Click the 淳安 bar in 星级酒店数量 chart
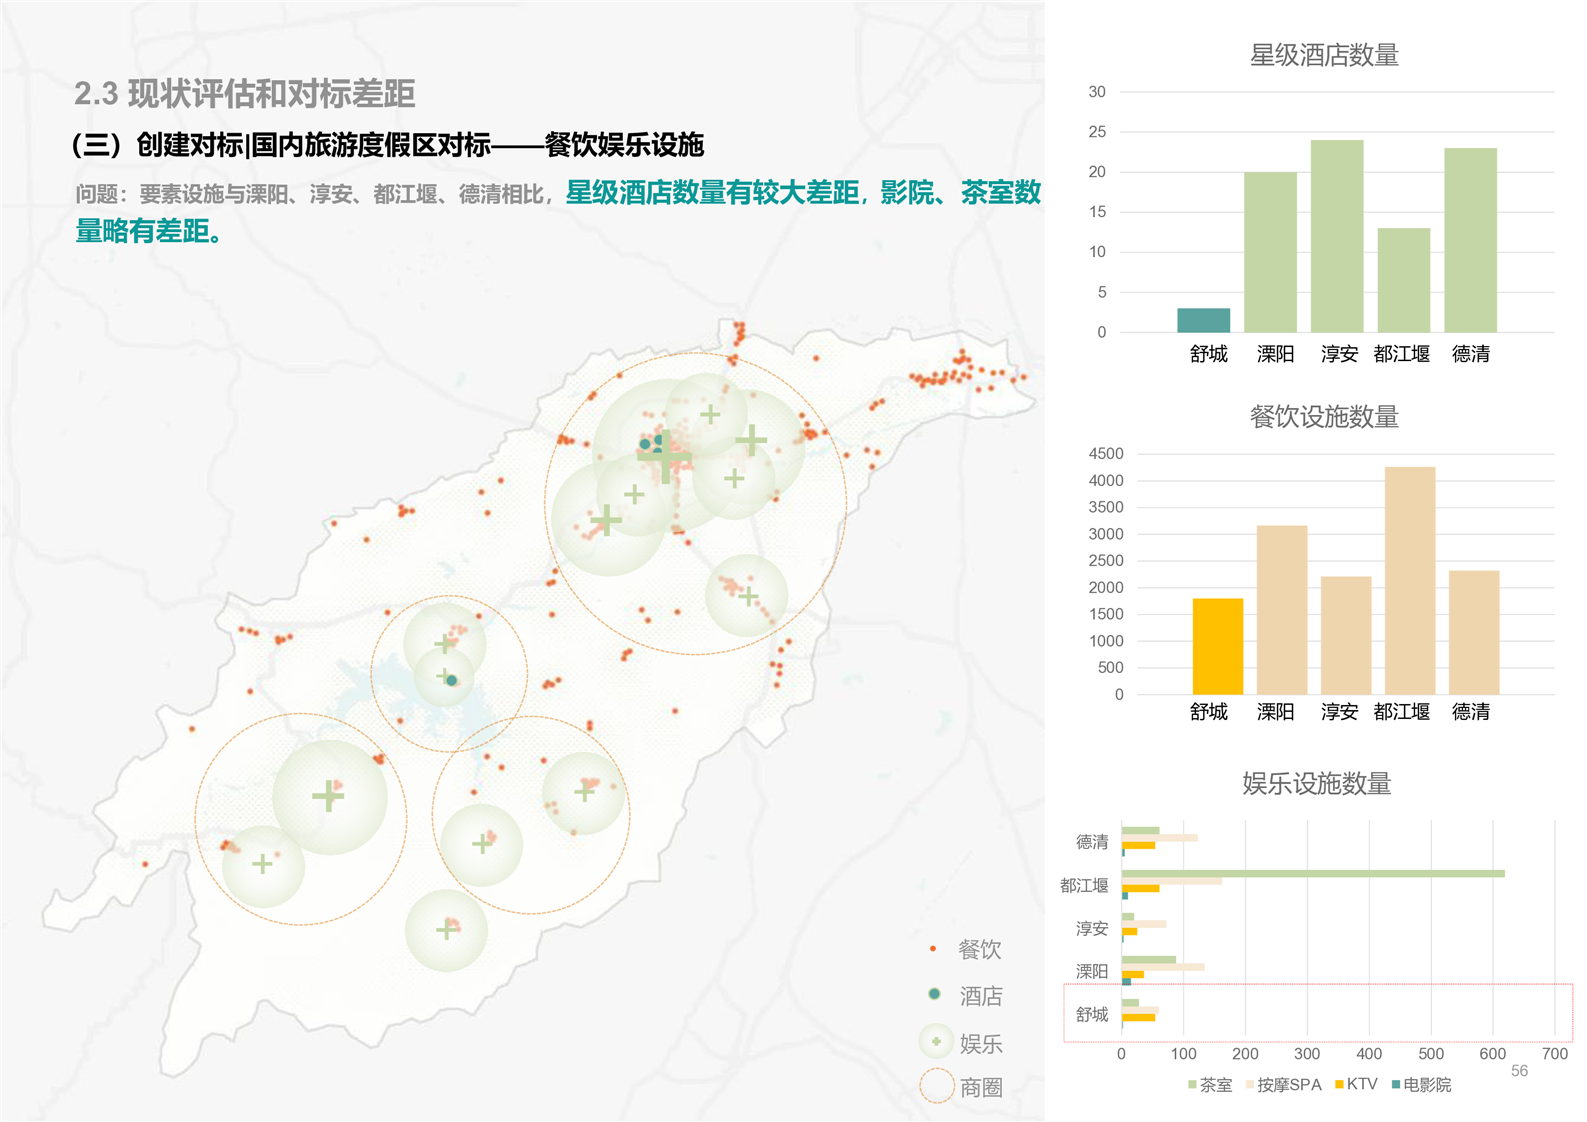This screenshot has width=1587, height=1122. [1337, 236]
